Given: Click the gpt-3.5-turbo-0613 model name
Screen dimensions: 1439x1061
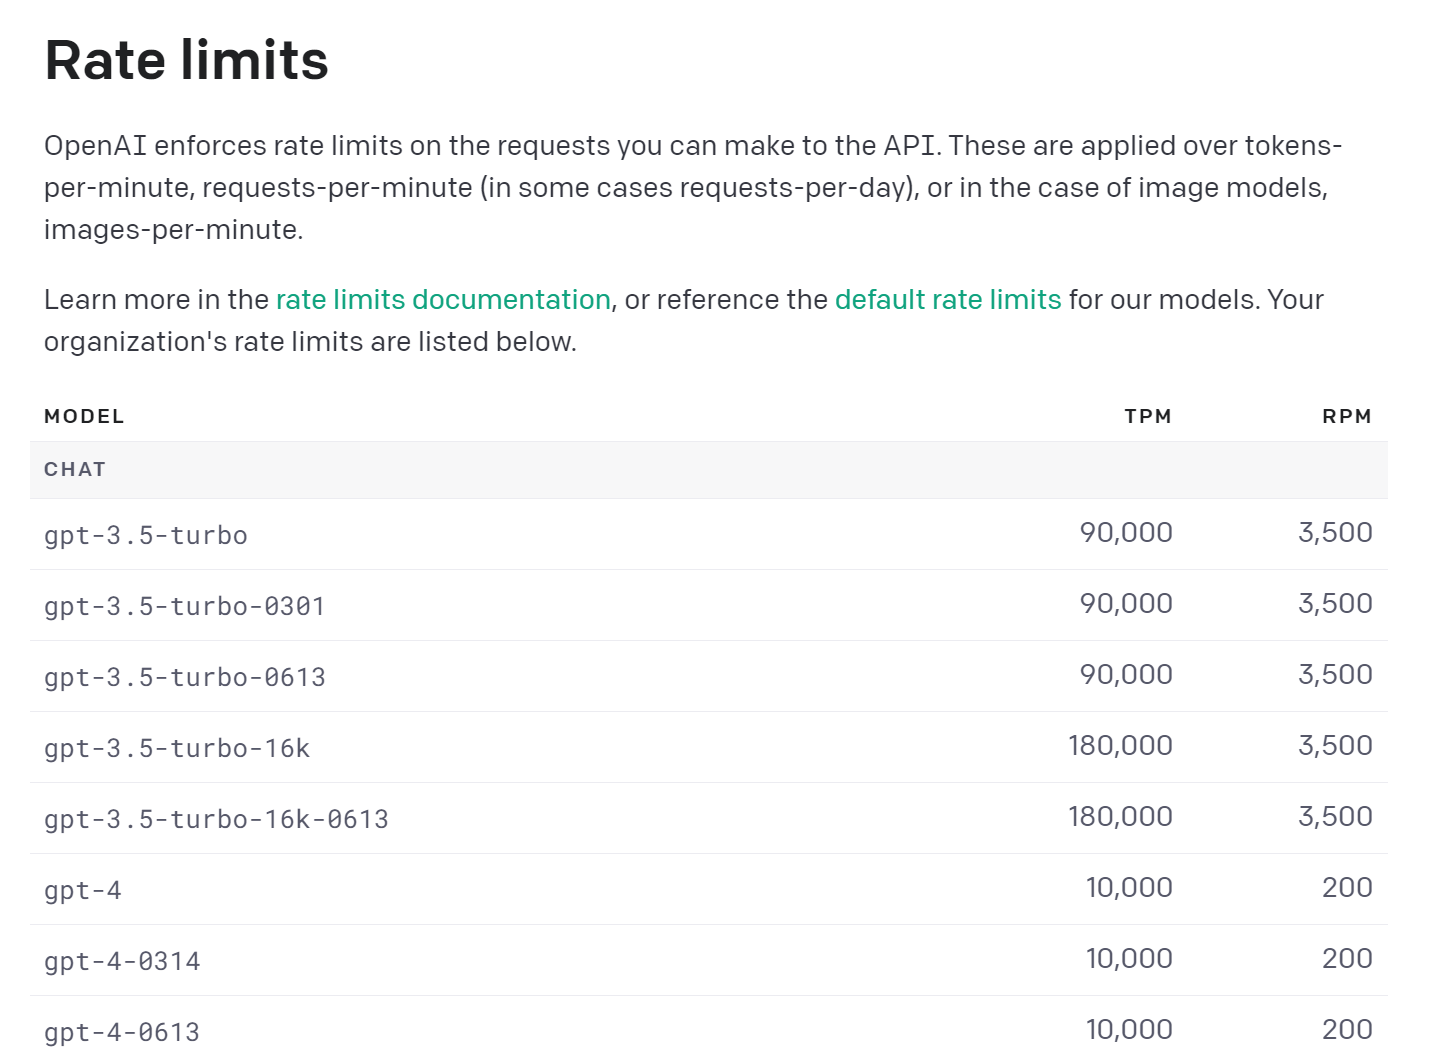Looking at the screenshot, I should pos(185,677).
